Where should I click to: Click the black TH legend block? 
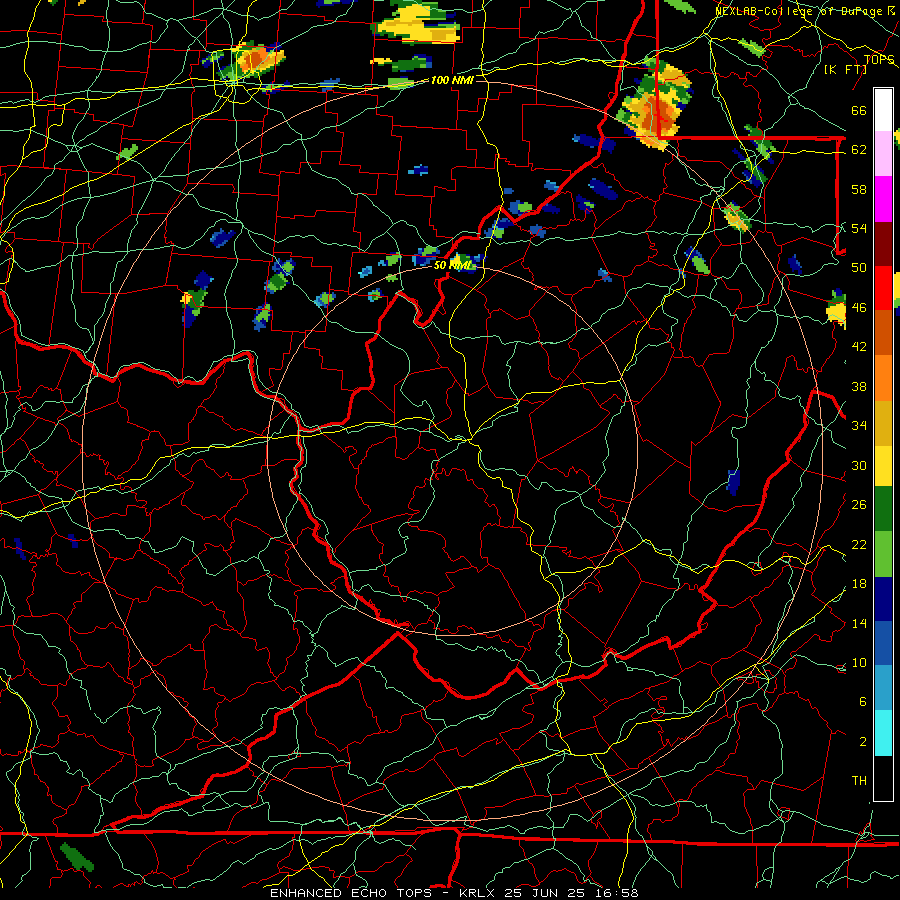pos(883,778)
